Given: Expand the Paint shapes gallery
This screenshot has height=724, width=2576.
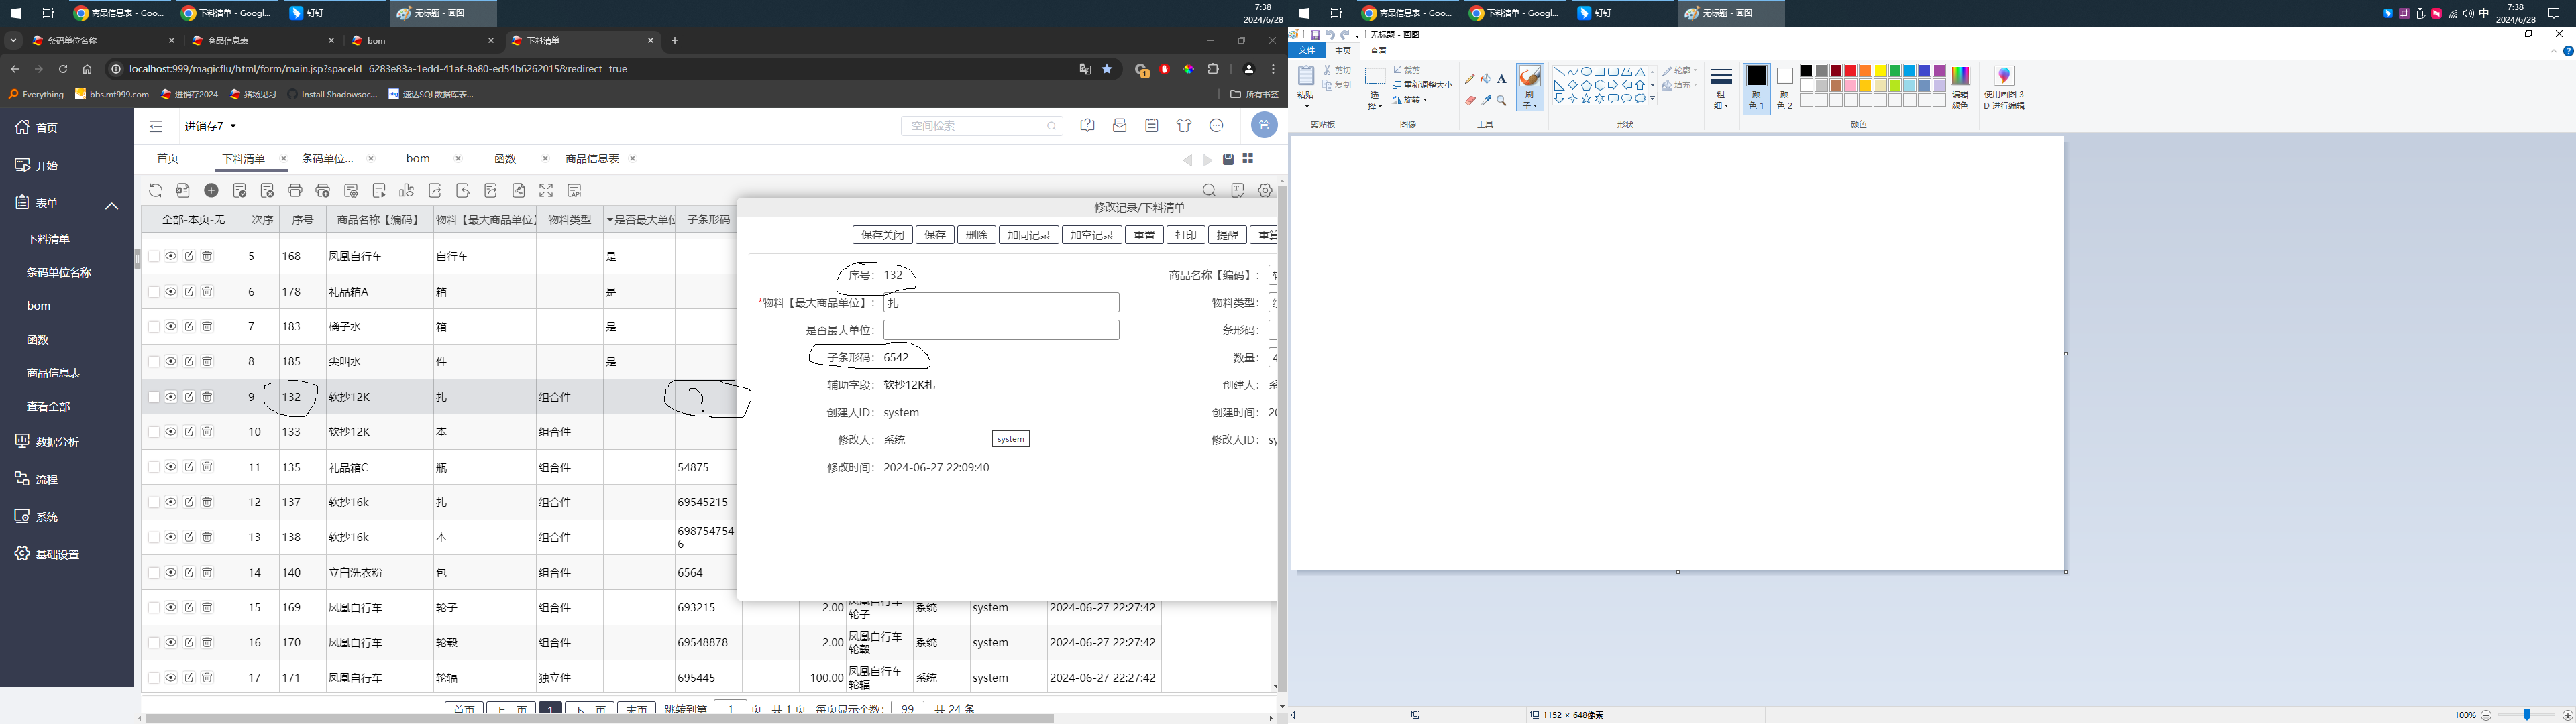Looking at the screenshot, I should pyautogui.click(x=1653, y=99).
